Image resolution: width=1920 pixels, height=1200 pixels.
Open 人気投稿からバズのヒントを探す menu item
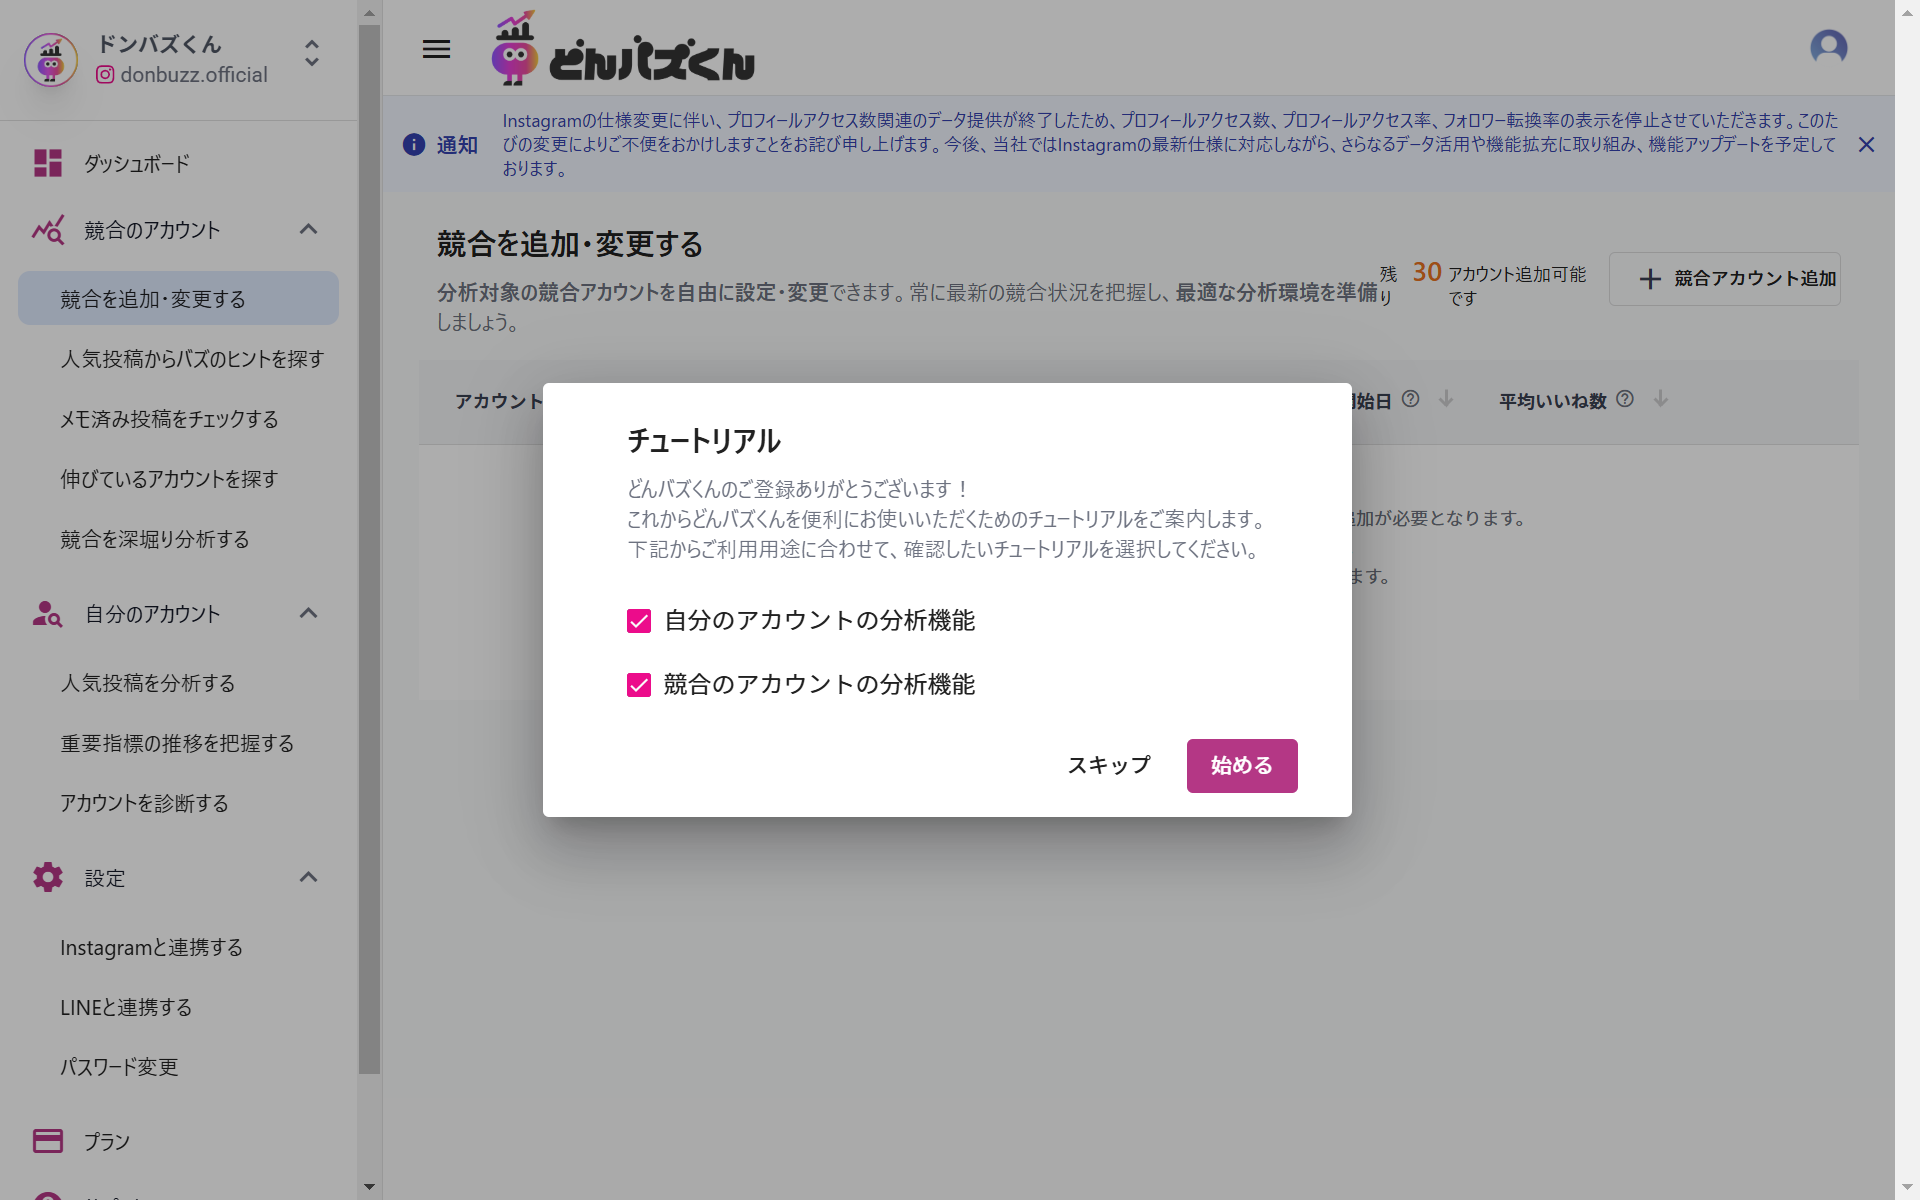click(192, 359)
